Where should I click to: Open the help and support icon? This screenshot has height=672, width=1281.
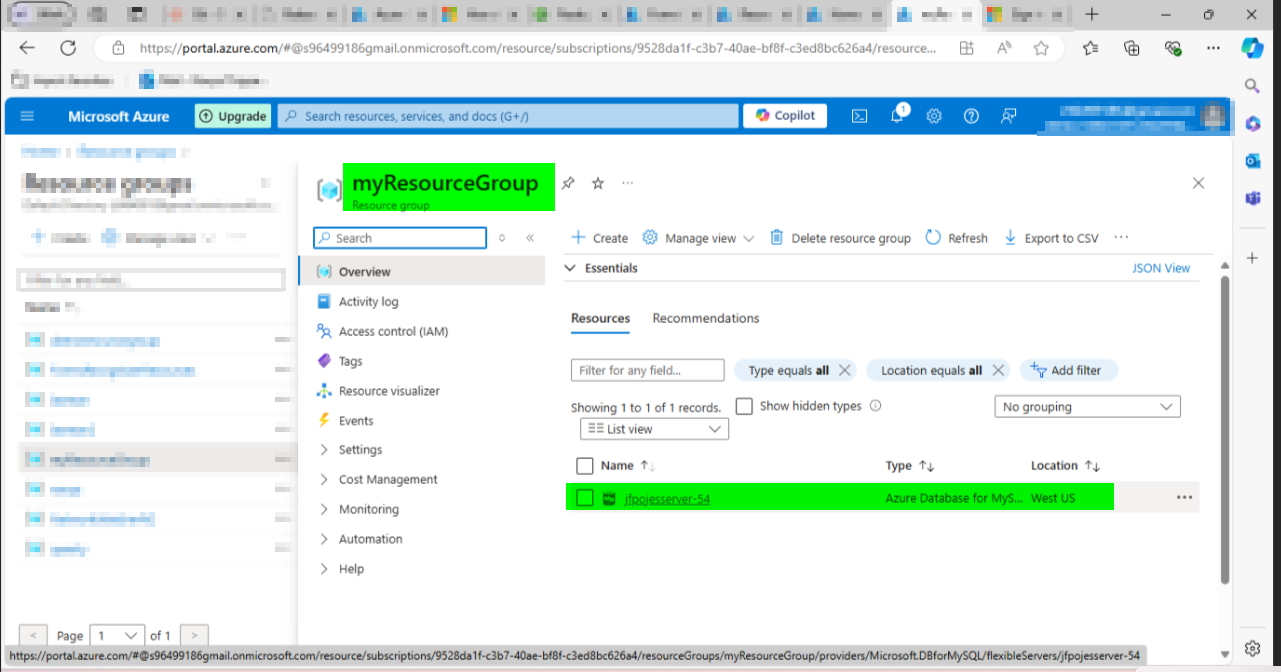pos(970,115)
